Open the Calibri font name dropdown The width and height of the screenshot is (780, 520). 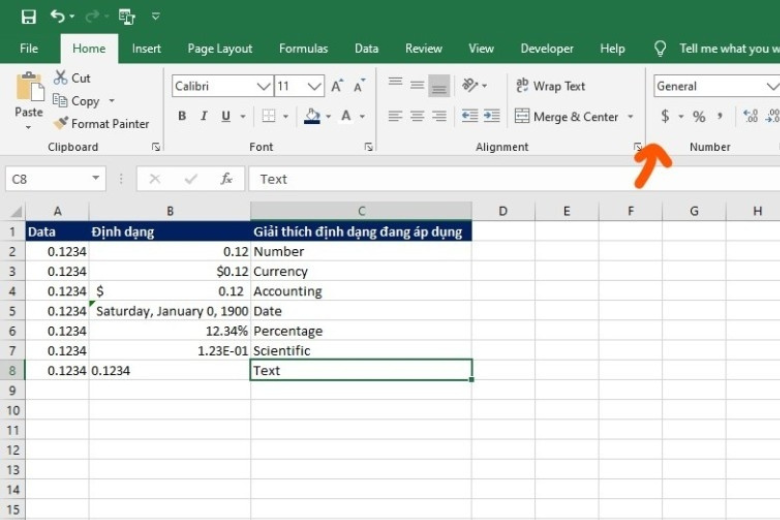(x=264, y=87)
